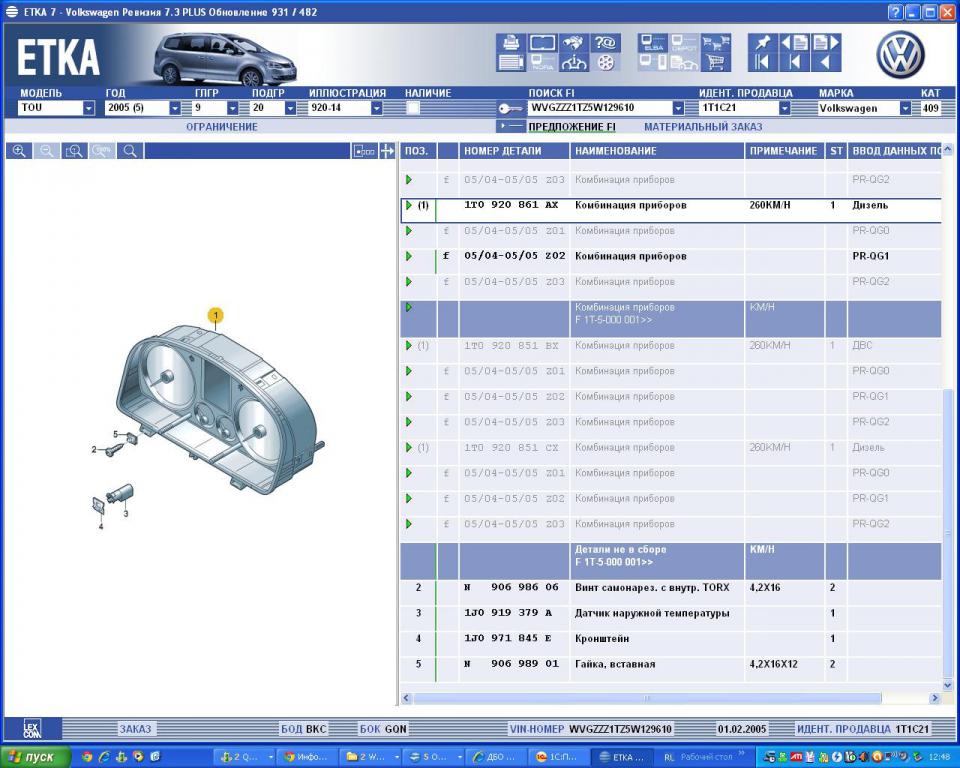Click the zoom-to-region magnifier icon
The image size is (960, 768).
pyautogui.click(x=74, y=151)
